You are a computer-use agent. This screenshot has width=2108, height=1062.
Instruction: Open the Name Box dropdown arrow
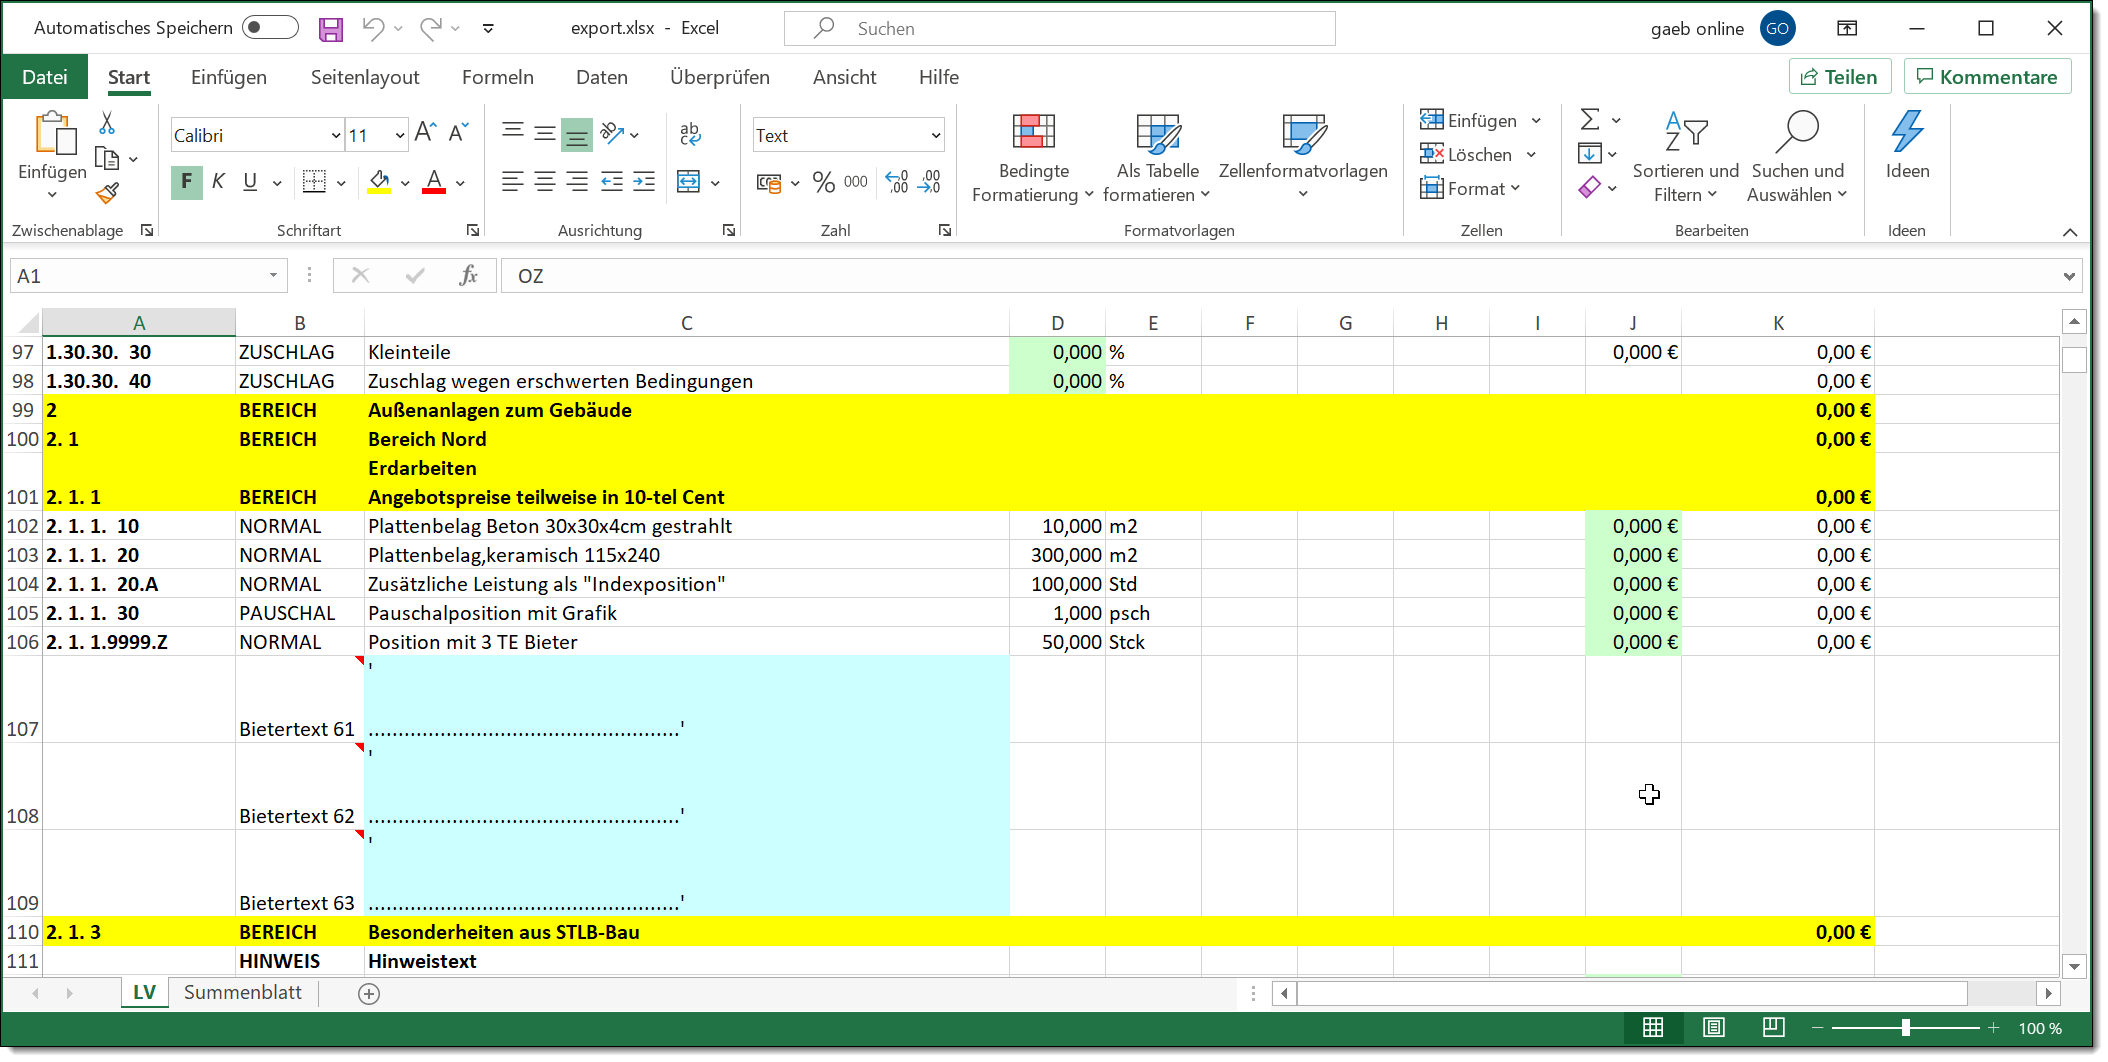point(273,276)
